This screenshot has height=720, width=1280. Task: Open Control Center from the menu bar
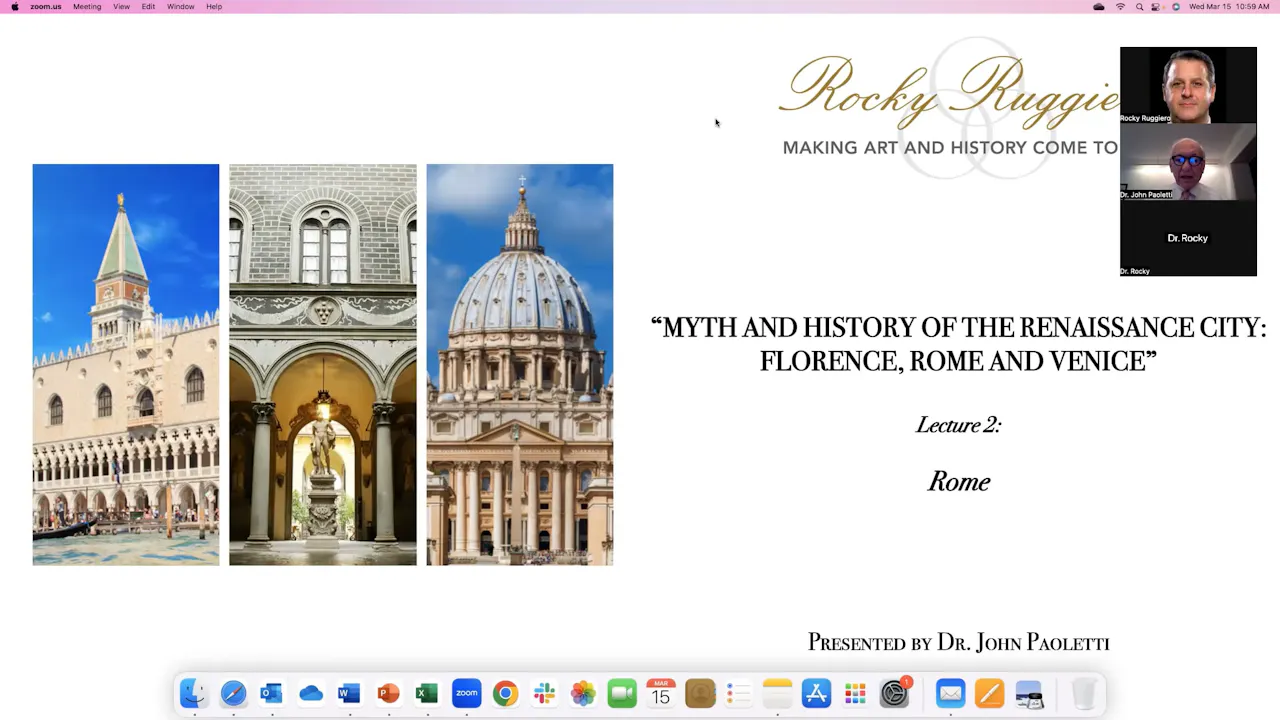(x=1155, y=7)
